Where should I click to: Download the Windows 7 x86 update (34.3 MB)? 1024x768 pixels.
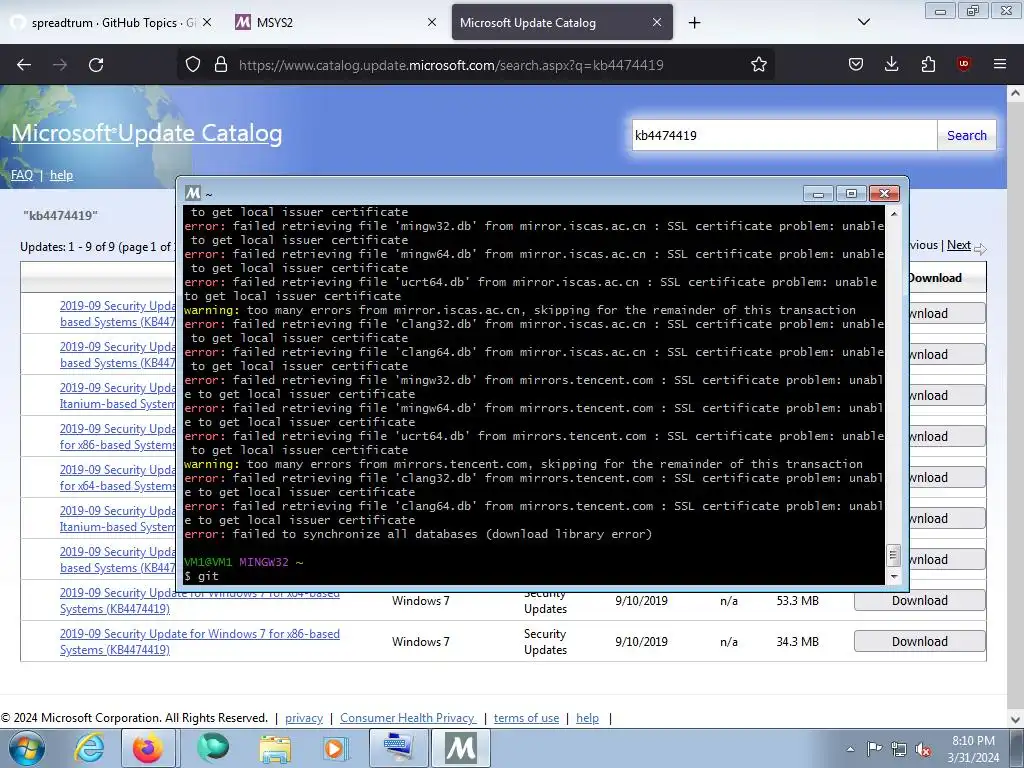click(x=920, y=641)
